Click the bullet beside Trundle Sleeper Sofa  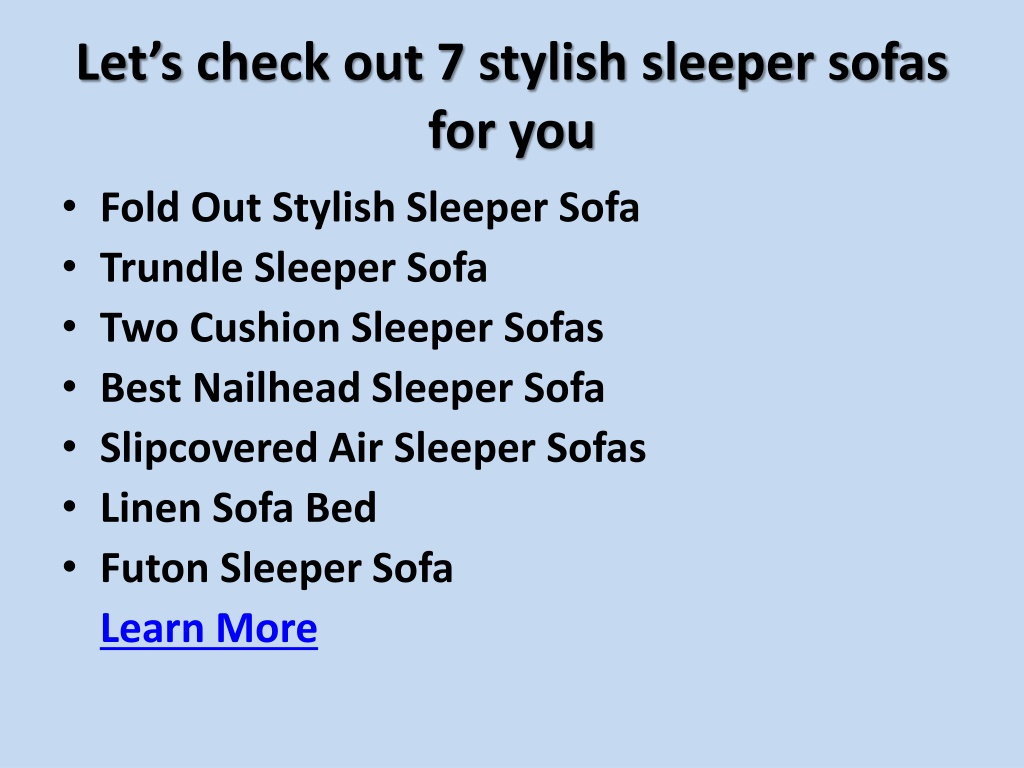click(70, 267)
